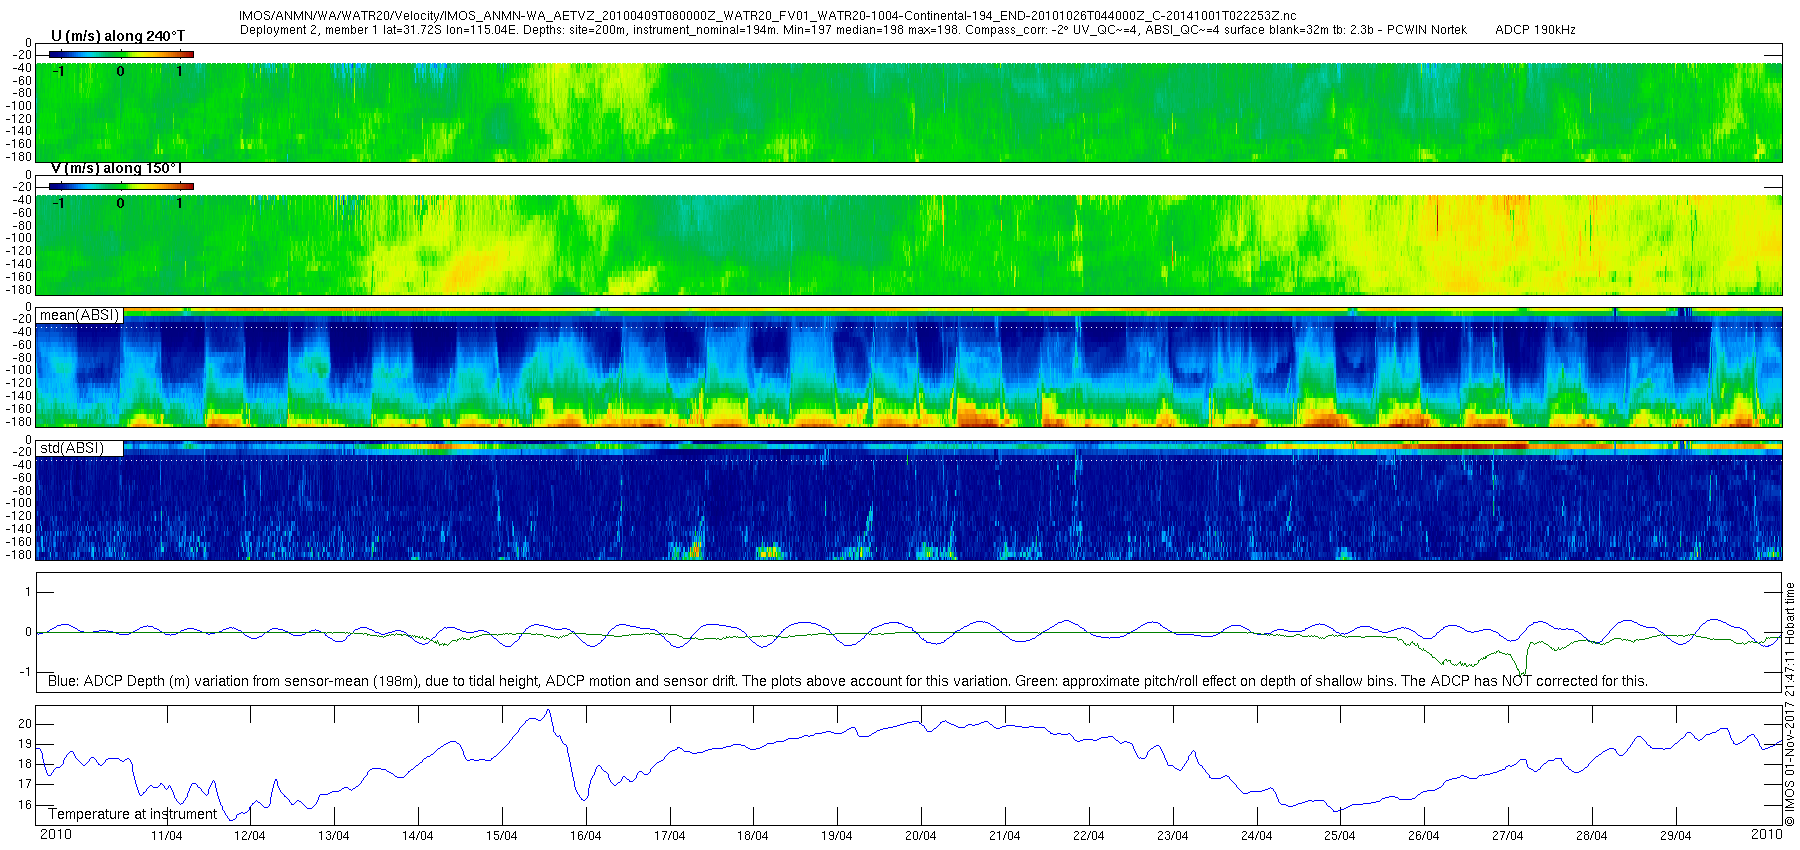The width and height of the screenshot is (1800, 850).
Task: Click the '12/04' date tick label
Action: [250, 836]
